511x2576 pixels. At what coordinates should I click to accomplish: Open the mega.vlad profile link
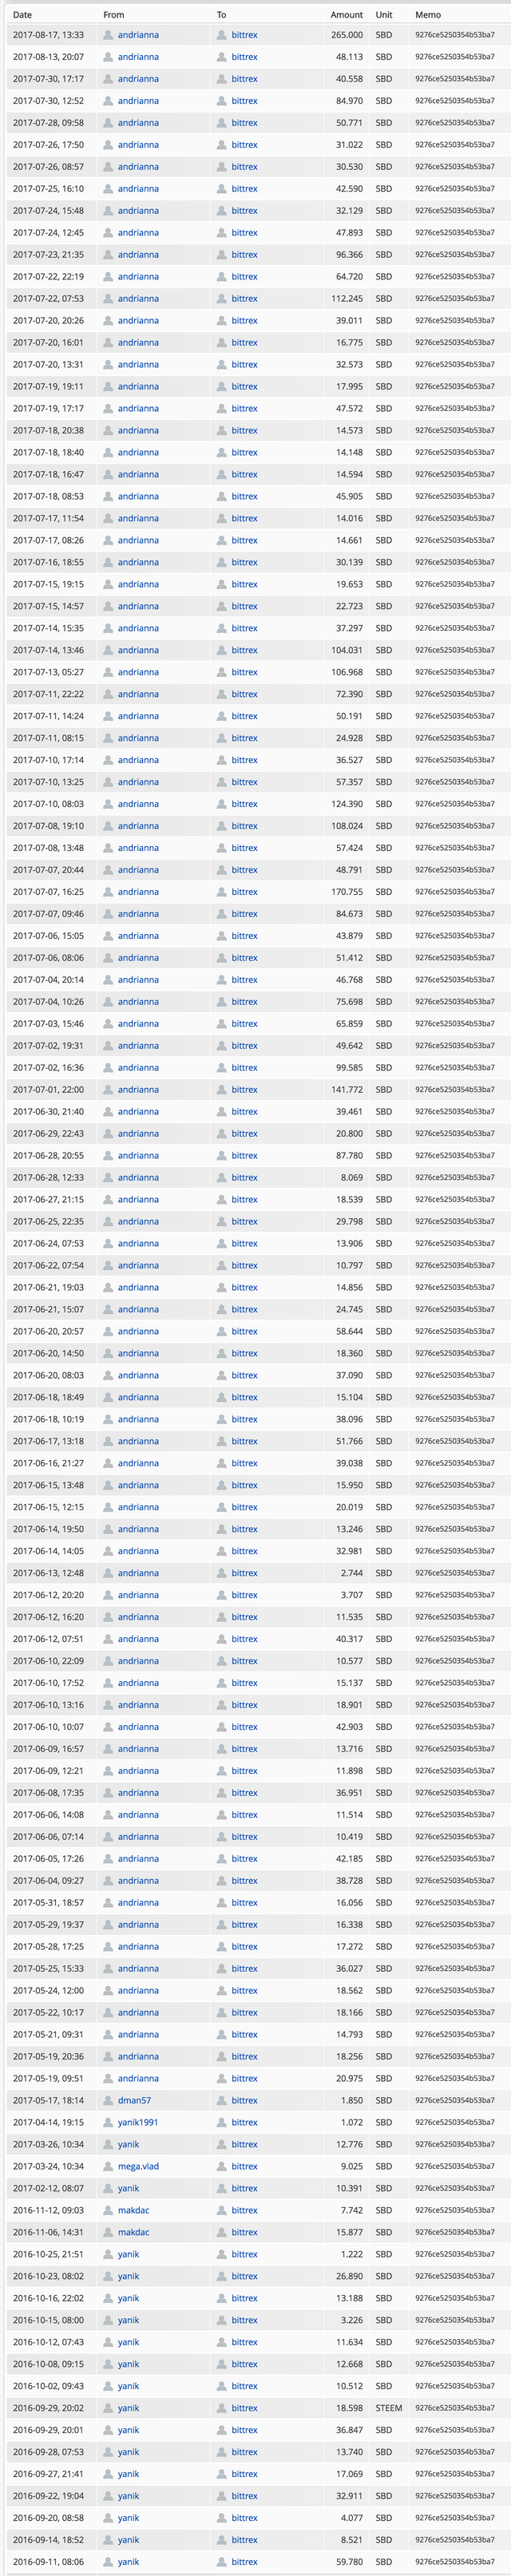pyautogui.click(x=138, y=2167)
